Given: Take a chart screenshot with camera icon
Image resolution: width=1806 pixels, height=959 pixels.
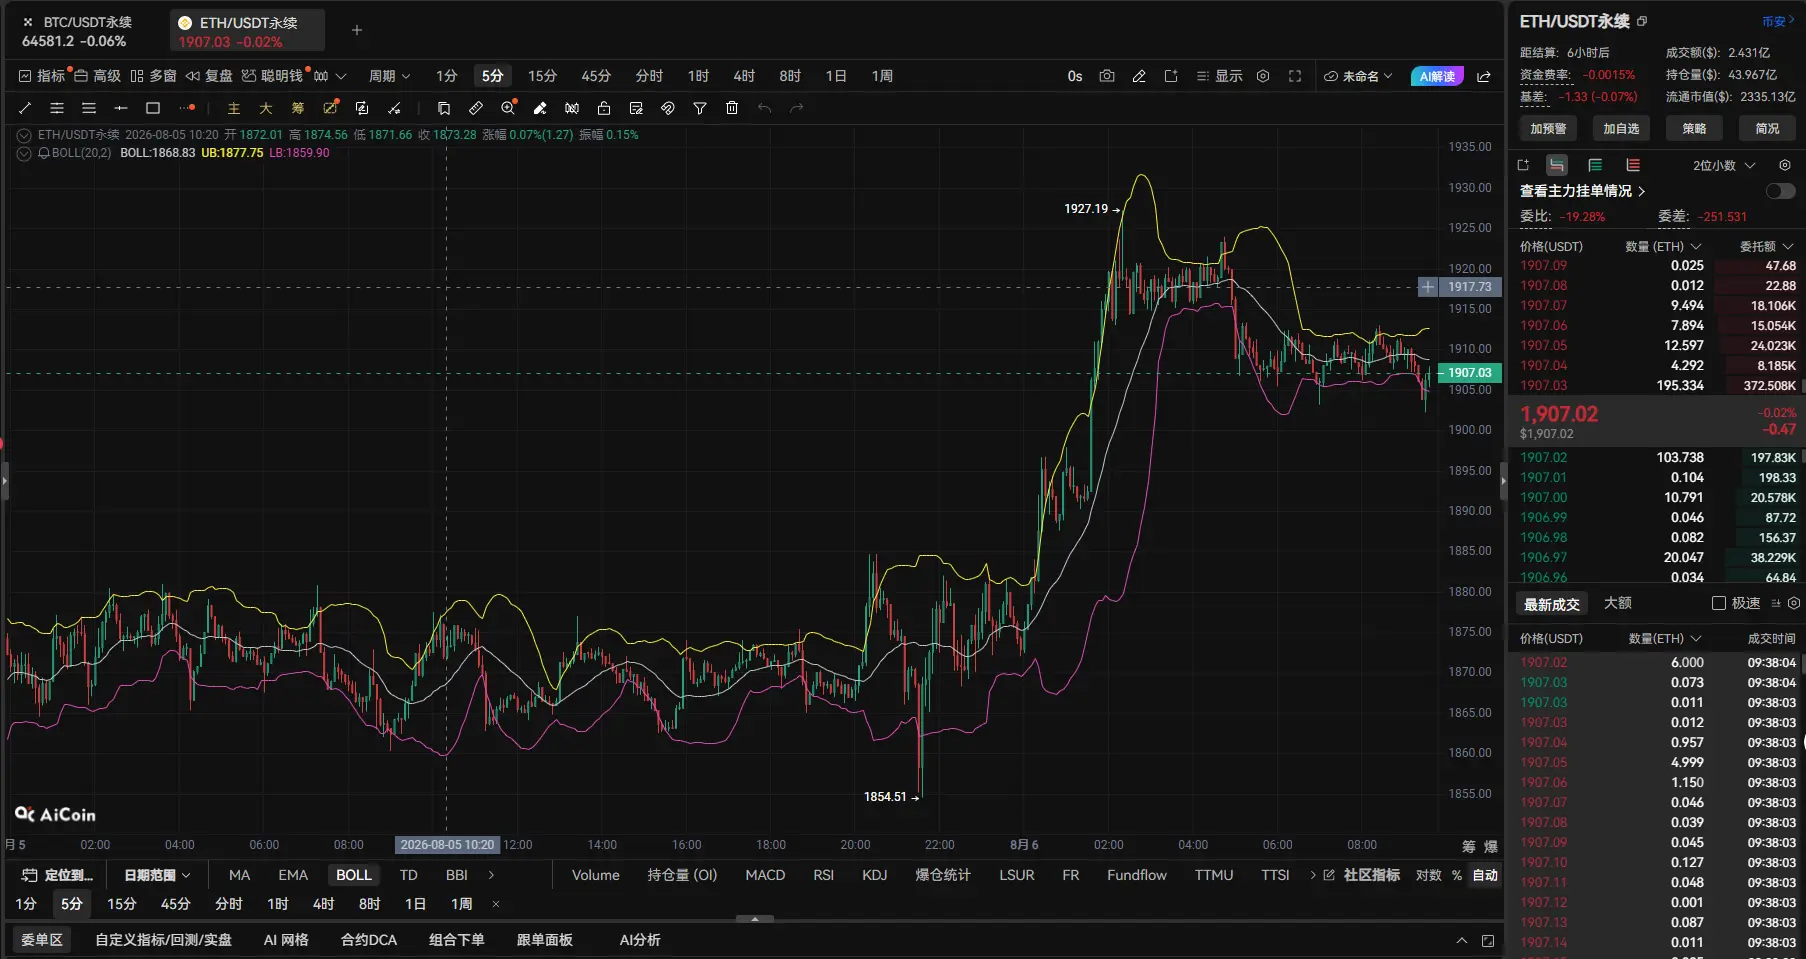Looking at the screenshot, I should [x=1107, y=76].
